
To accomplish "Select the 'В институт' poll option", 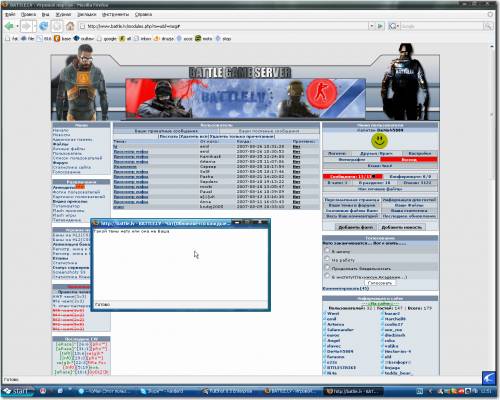I will 327,276.
